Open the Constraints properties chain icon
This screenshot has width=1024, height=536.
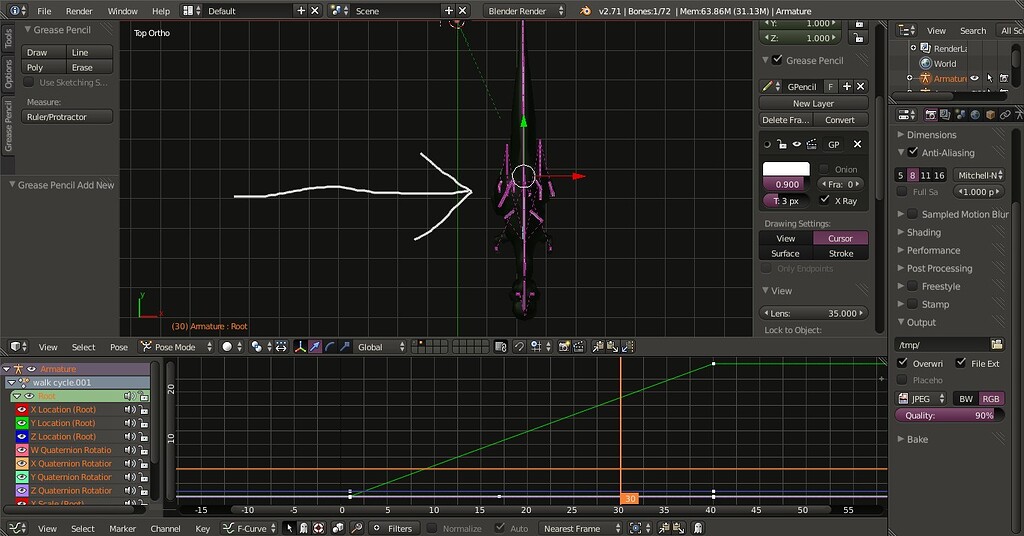[1005, 114]
